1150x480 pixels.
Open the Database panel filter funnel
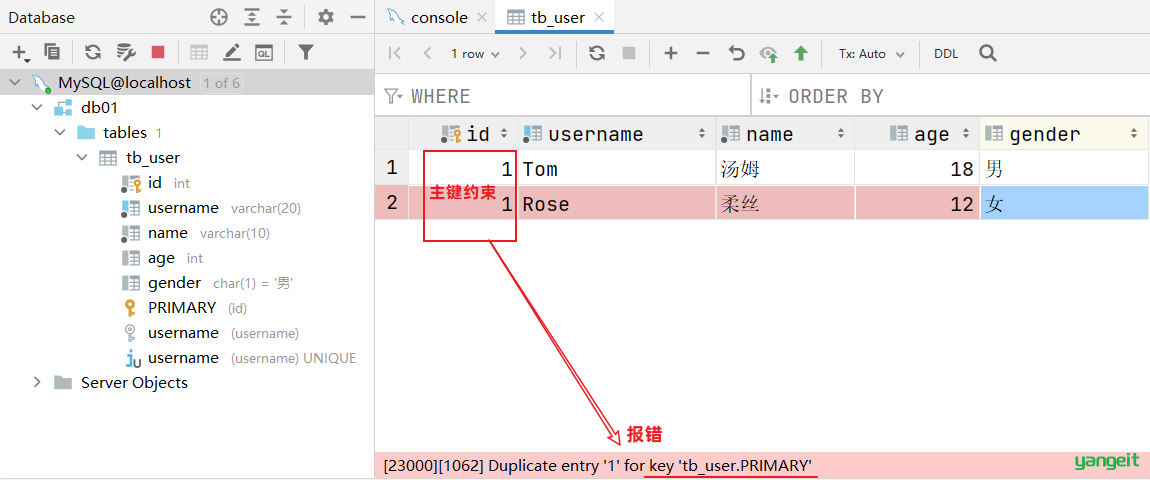tap(306, 52)
